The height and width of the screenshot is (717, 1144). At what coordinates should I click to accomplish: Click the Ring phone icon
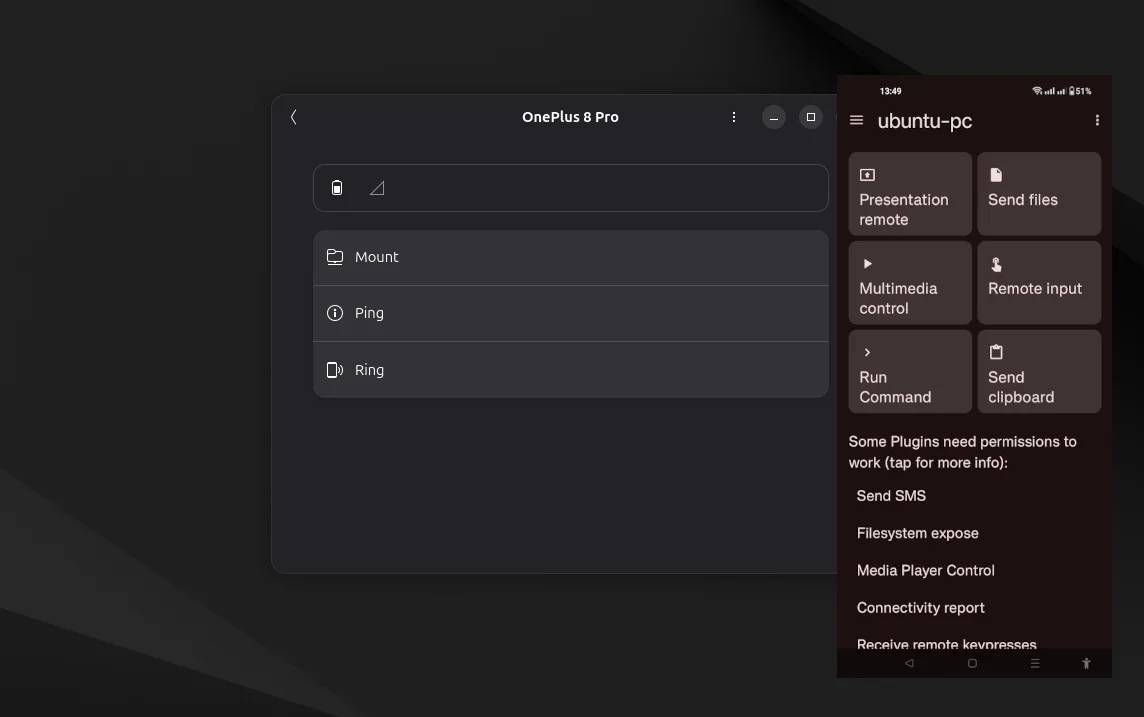click(334, 369)
